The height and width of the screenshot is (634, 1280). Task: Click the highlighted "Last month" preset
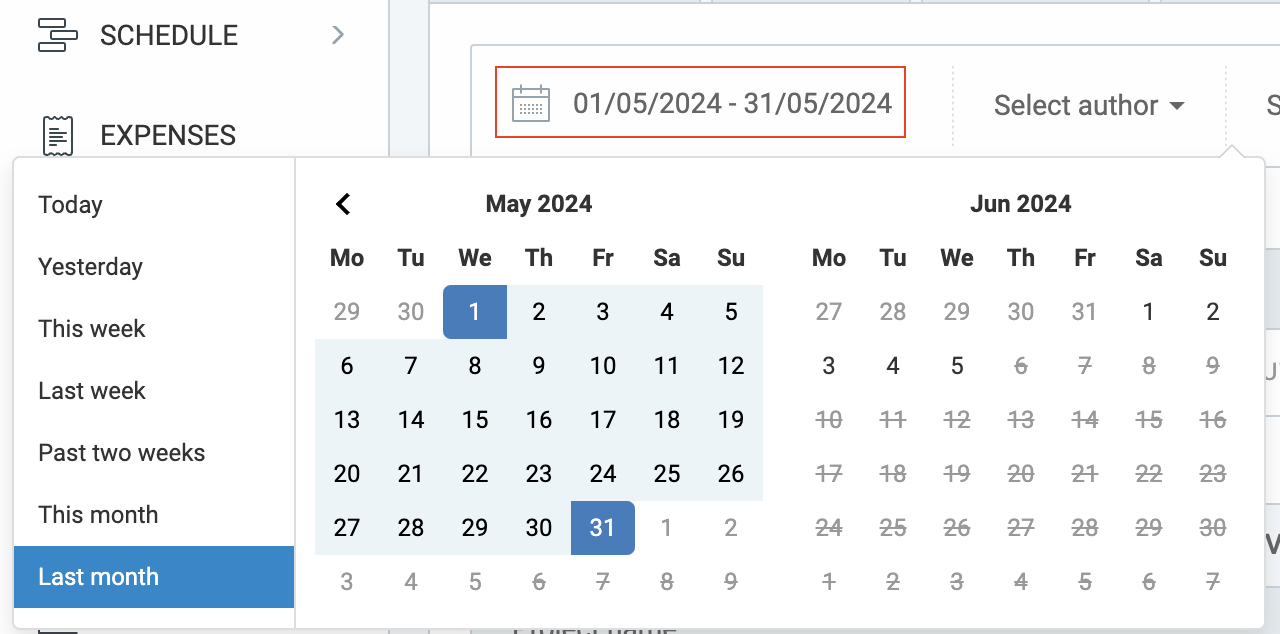tap(98, 576)
